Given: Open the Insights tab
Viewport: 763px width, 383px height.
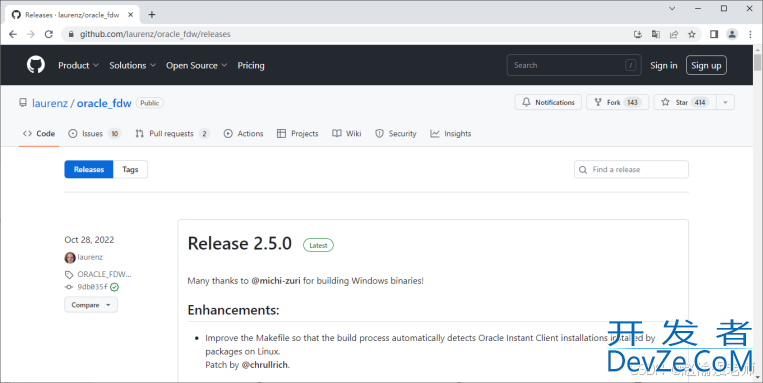Looking at the screenshot, I should [x=451, y=133].
